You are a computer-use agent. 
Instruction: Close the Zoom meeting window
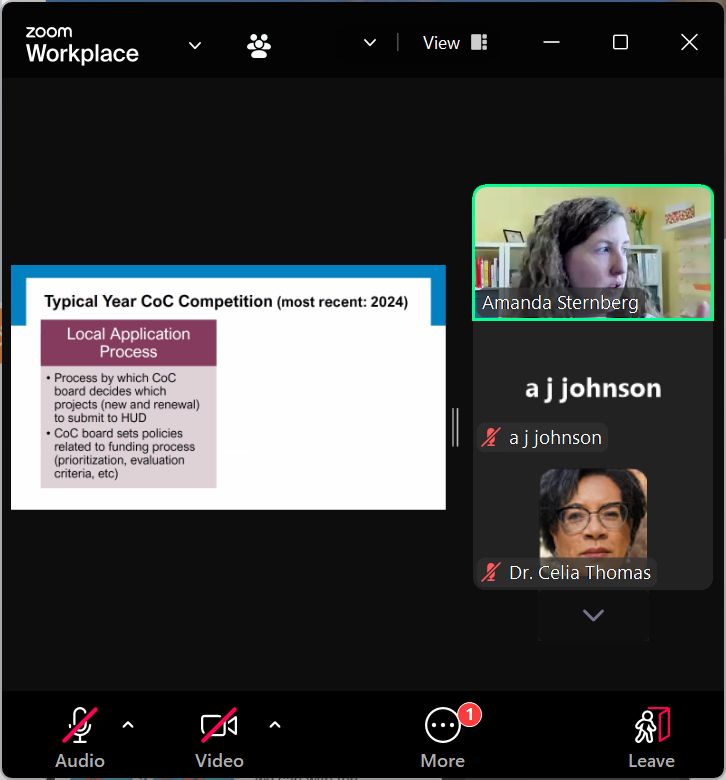tap(689, 42)
